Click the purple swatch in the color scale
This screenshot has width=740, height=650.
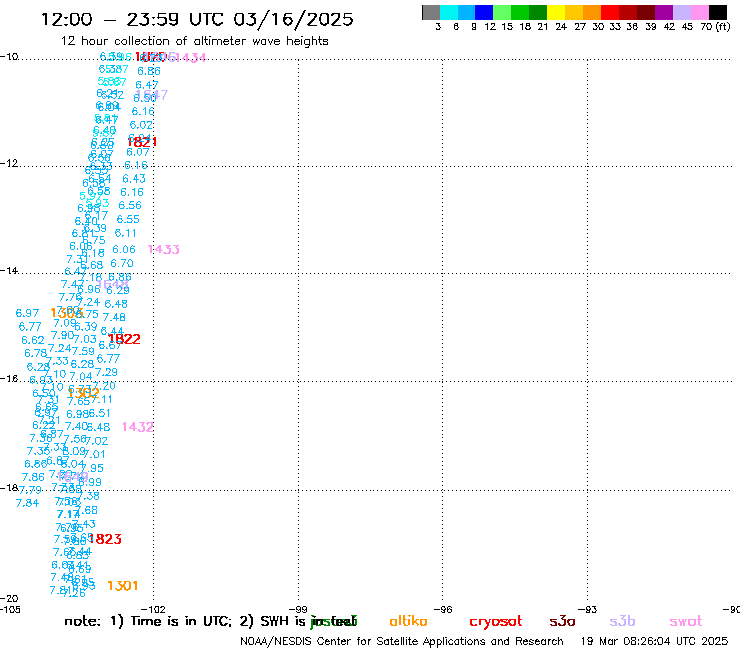tap(664, 12)
